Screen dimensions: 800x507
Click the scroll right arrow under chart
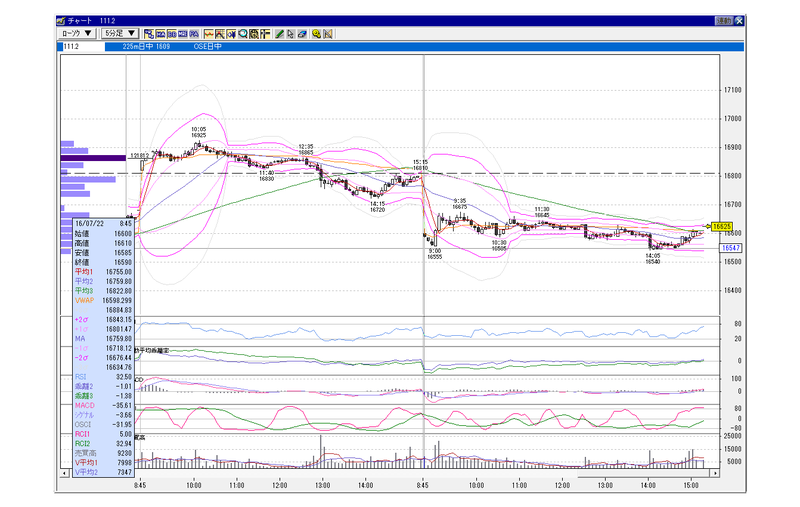coord(715,473)
